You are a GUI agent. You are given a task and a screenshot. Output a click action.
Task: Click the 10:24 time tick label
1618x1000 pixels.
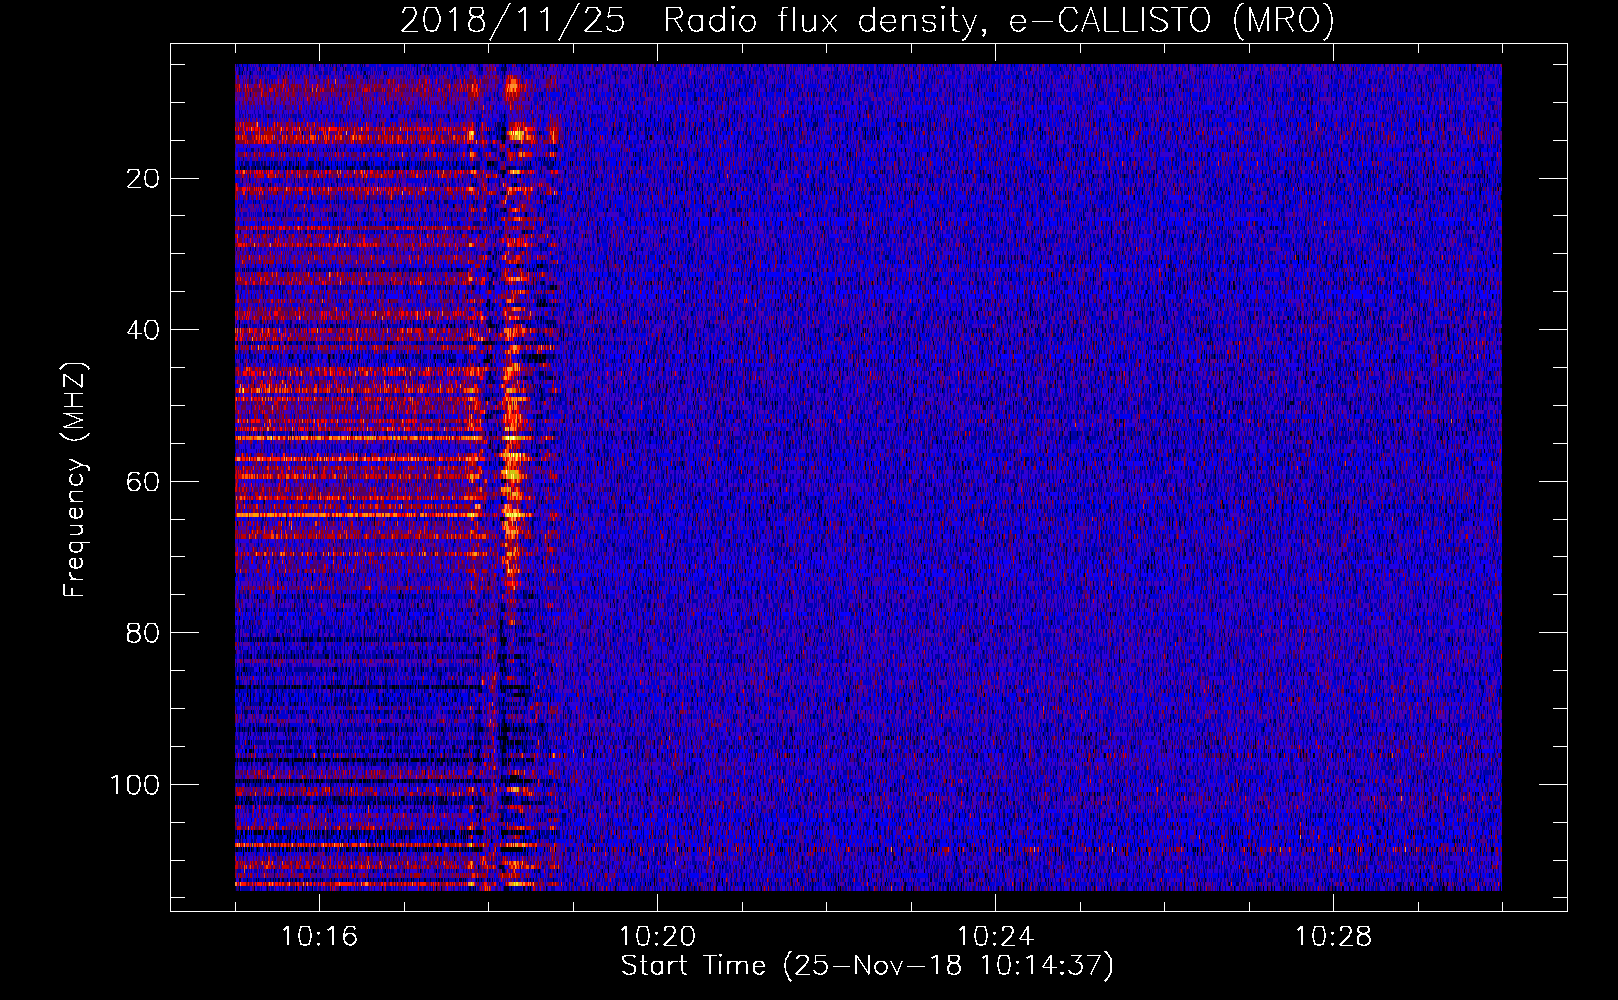(x=995, y=937)
